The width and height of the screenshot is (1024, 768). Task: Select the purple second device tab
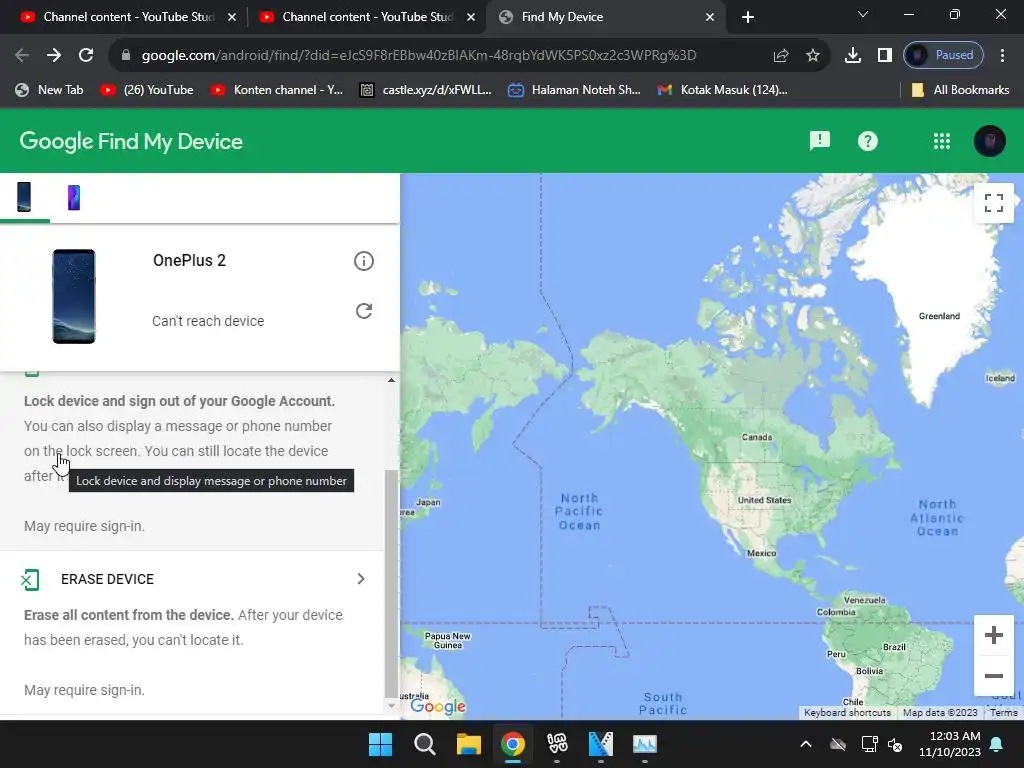[74, 197]
